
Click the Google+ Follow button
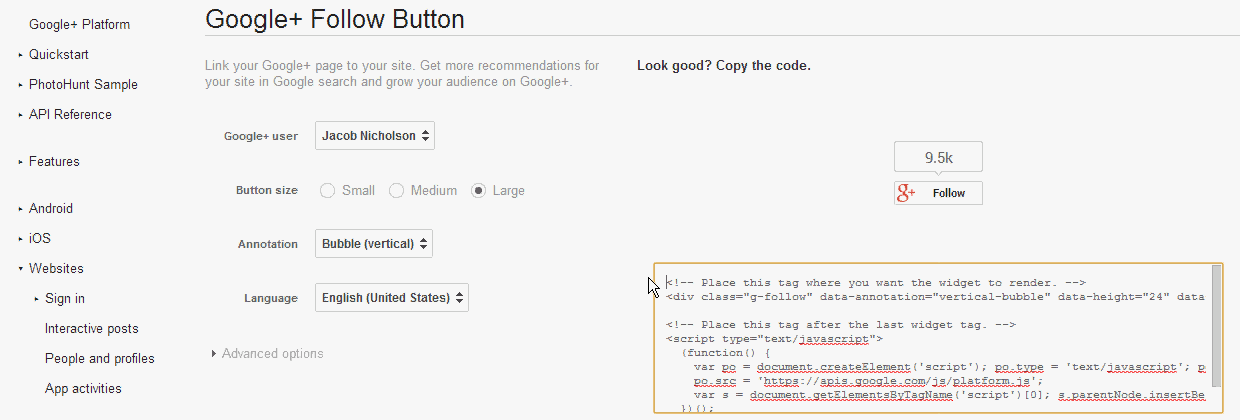click(938, 193)
